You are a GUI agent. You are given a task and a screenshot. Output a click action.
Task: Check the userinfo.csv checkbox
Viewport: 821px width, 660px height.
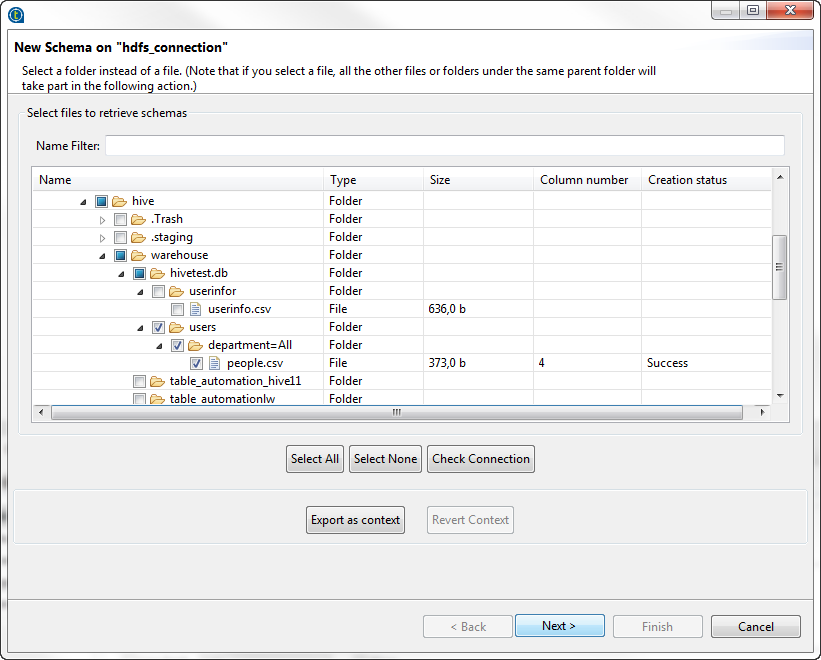pos(177,309)
